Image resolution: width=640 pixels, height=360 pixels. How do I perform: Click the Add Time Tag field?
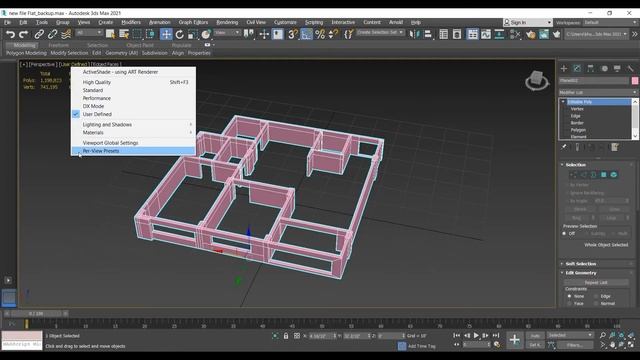pyautogui.click(x=421, y=346)
